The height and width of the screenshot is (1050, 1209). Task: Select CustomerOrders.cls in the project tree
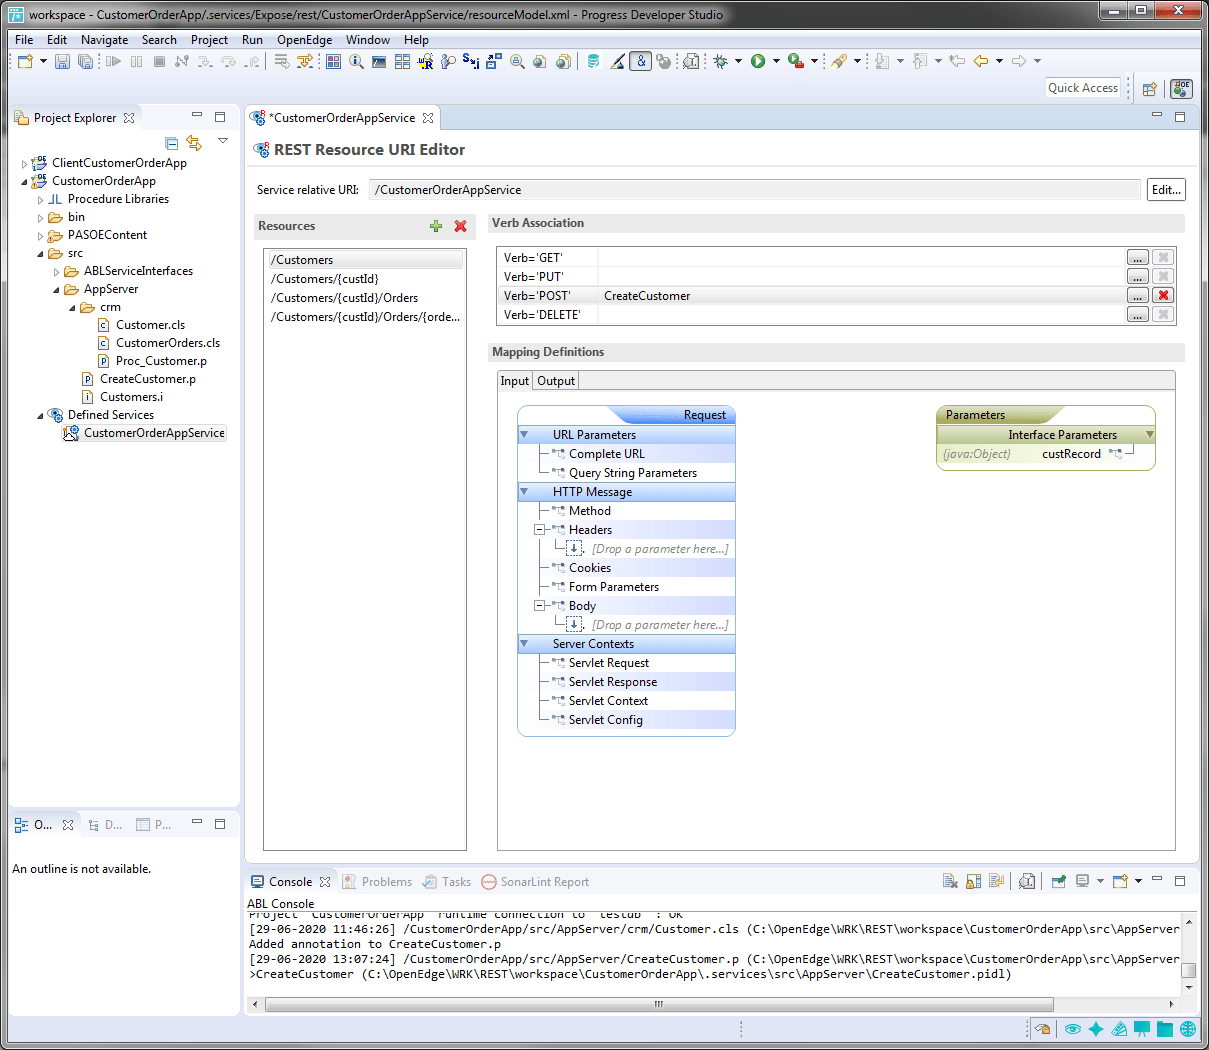(168, 343)
